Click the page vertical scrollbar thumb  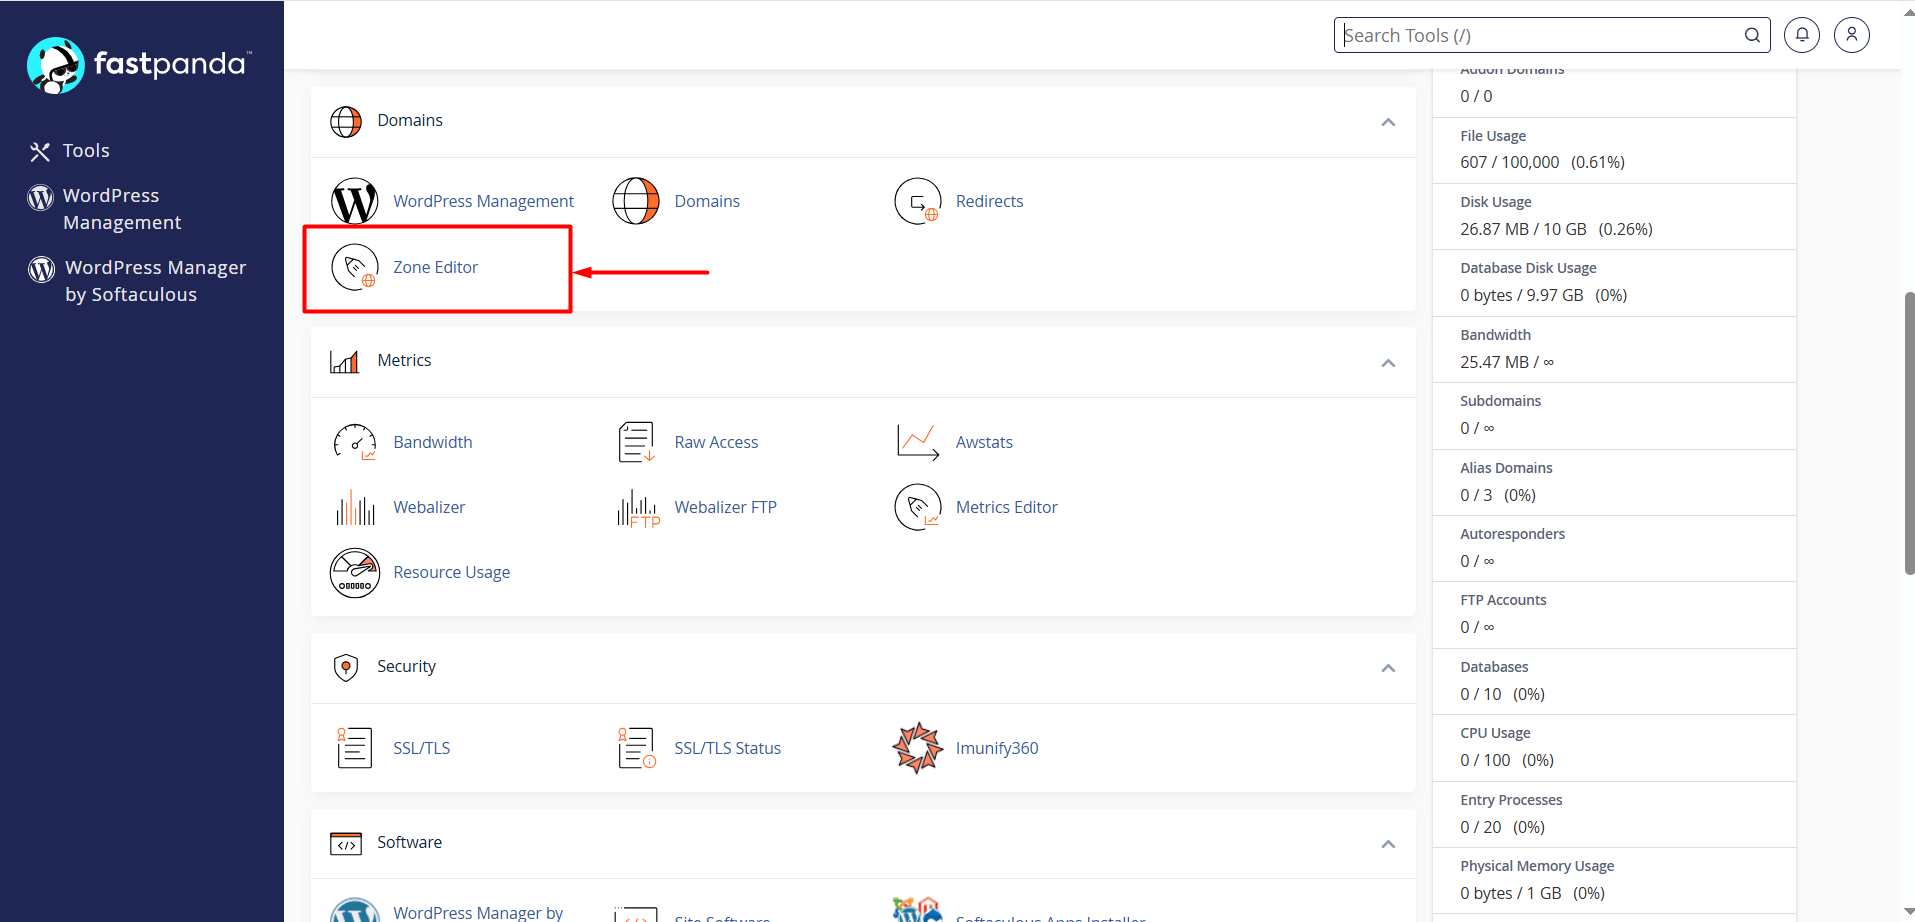coord(1909,433)
